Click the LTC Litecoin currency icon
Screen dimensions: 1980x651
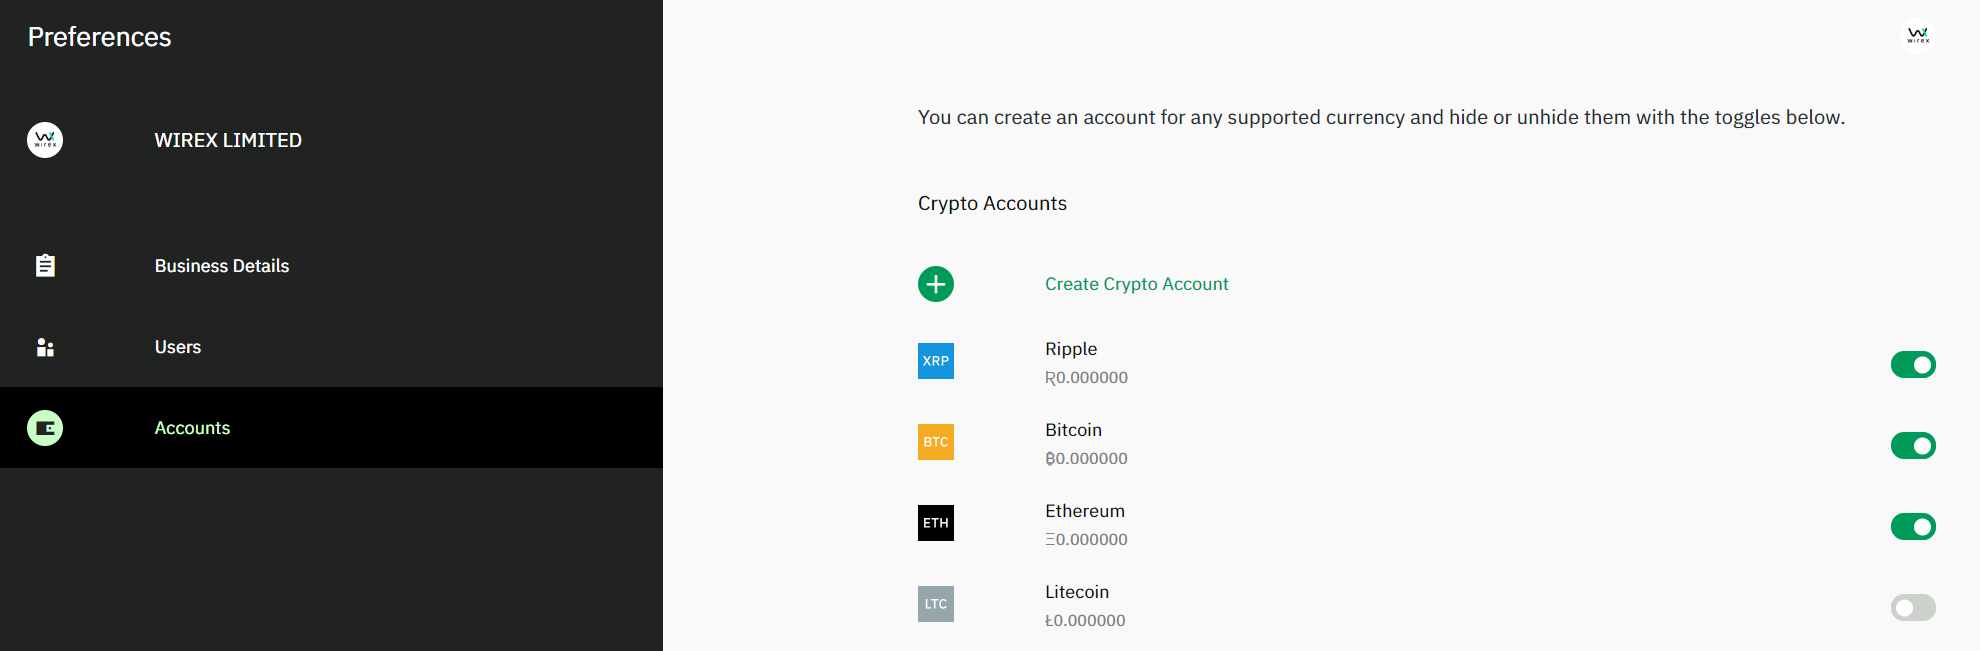(x=936, y=604)
